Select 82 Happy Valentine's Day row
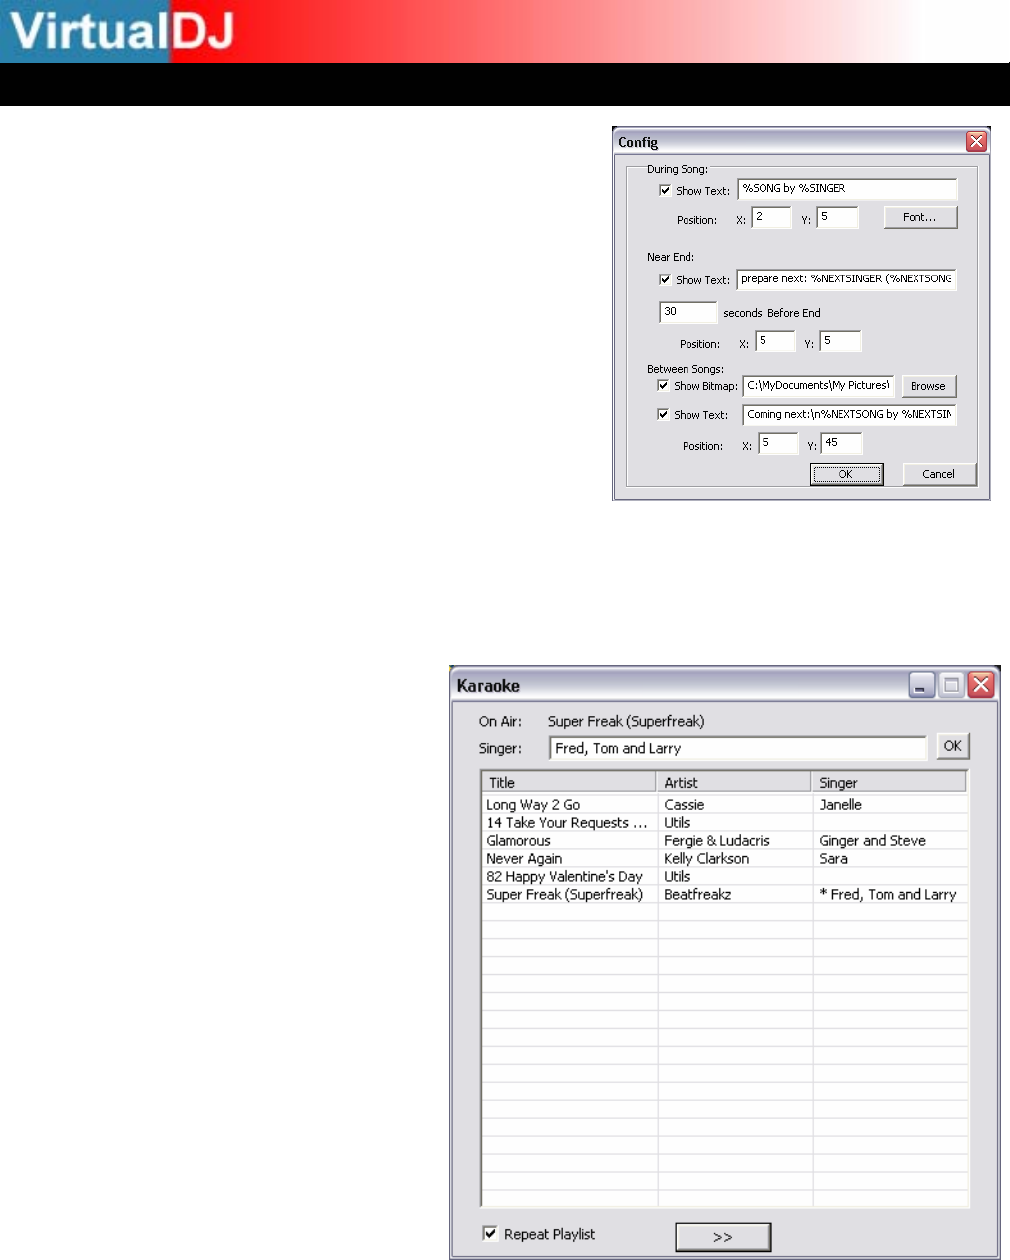This screenshot has width=1010, height=1260. [x=725, y=876]
